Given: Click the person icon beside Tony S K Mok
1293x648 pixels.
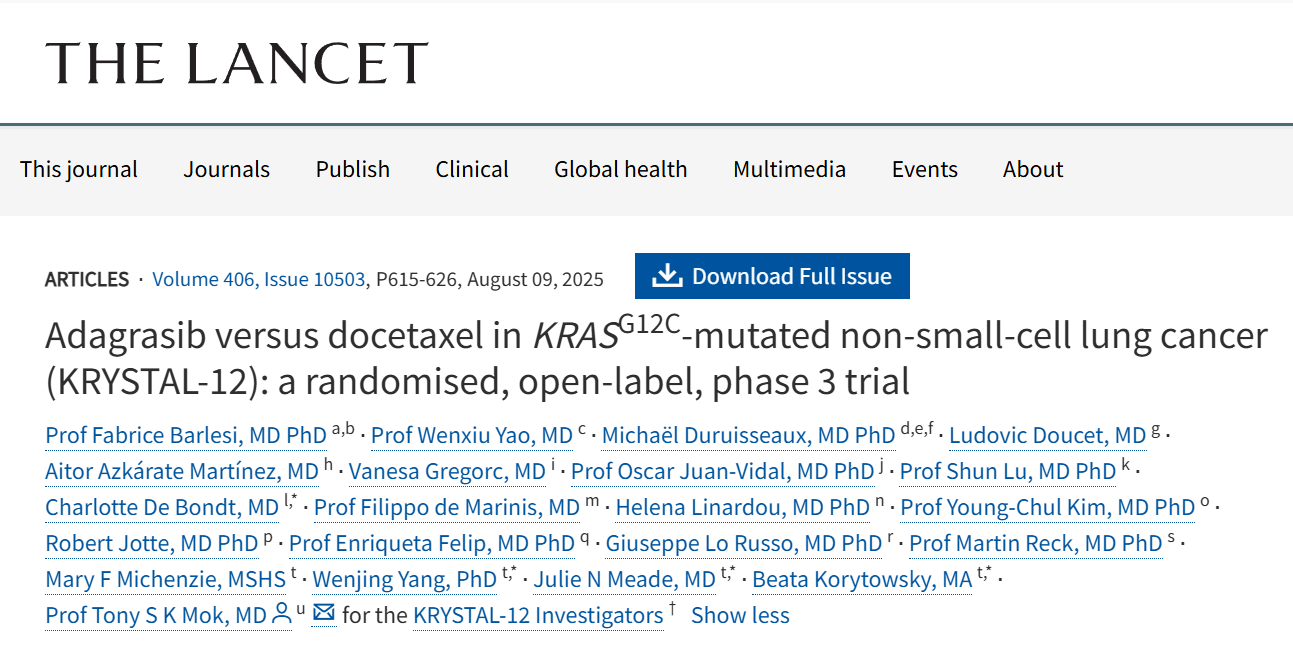Looking at the screenshot, I should 282,615.
